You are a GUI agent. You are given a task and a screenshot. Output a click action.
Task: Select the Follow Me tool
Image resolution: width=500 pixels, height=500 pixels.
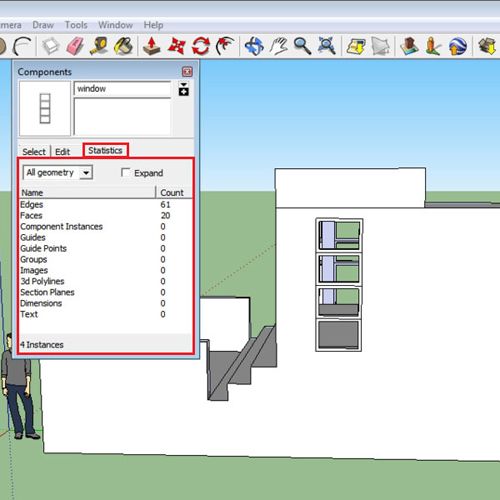pos(225,46)
